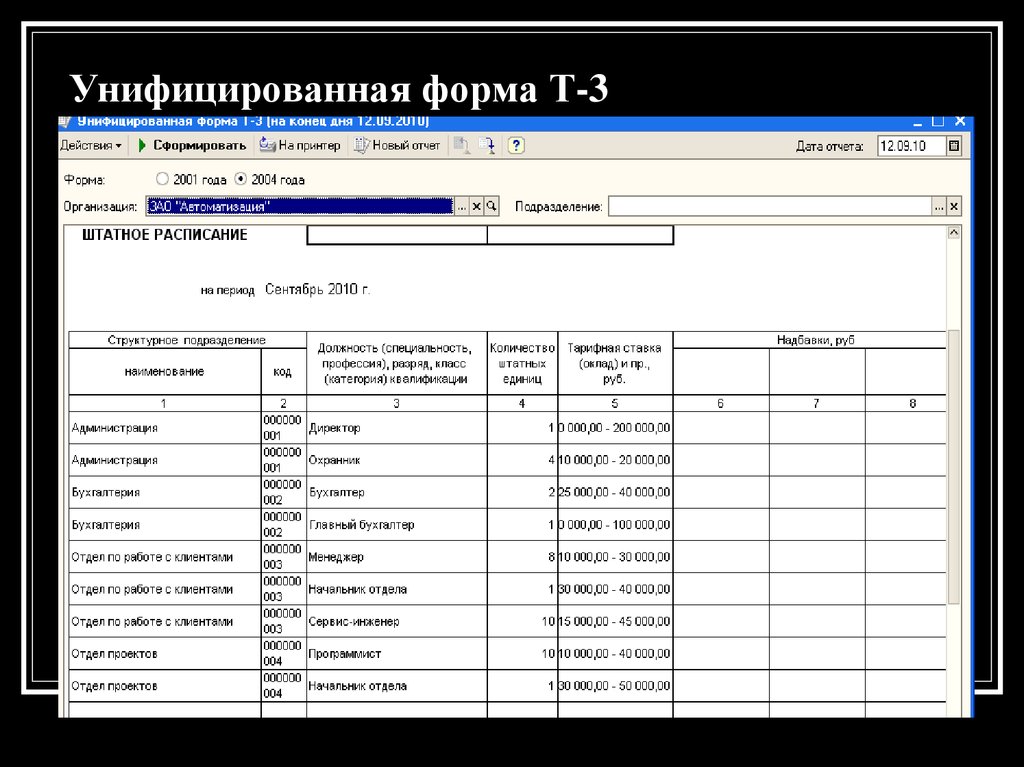Open the Организация selection with ... button
The height and width of the screenshot is (767, 1024).
[x=463, y=205]
